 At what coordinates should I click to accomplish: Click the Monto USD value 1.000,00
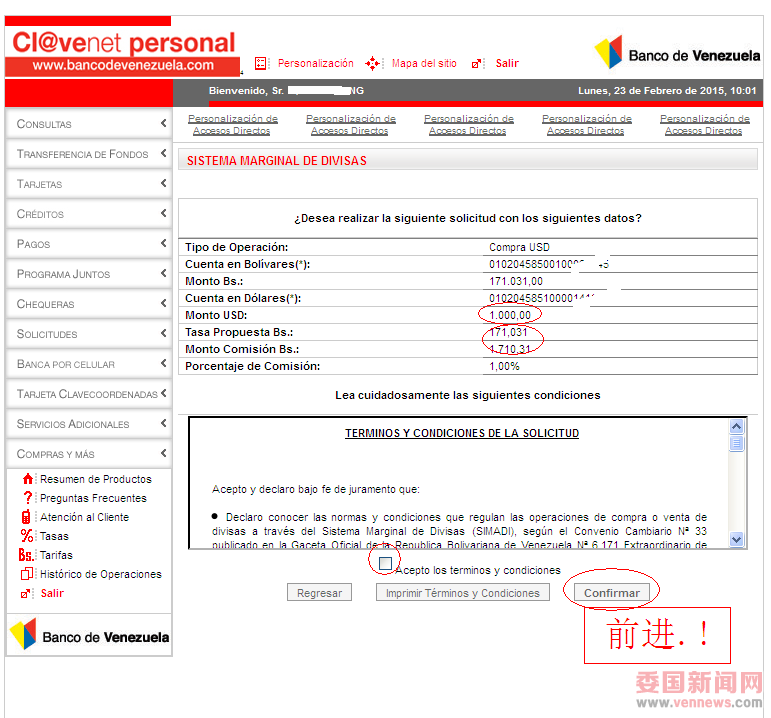510,315
